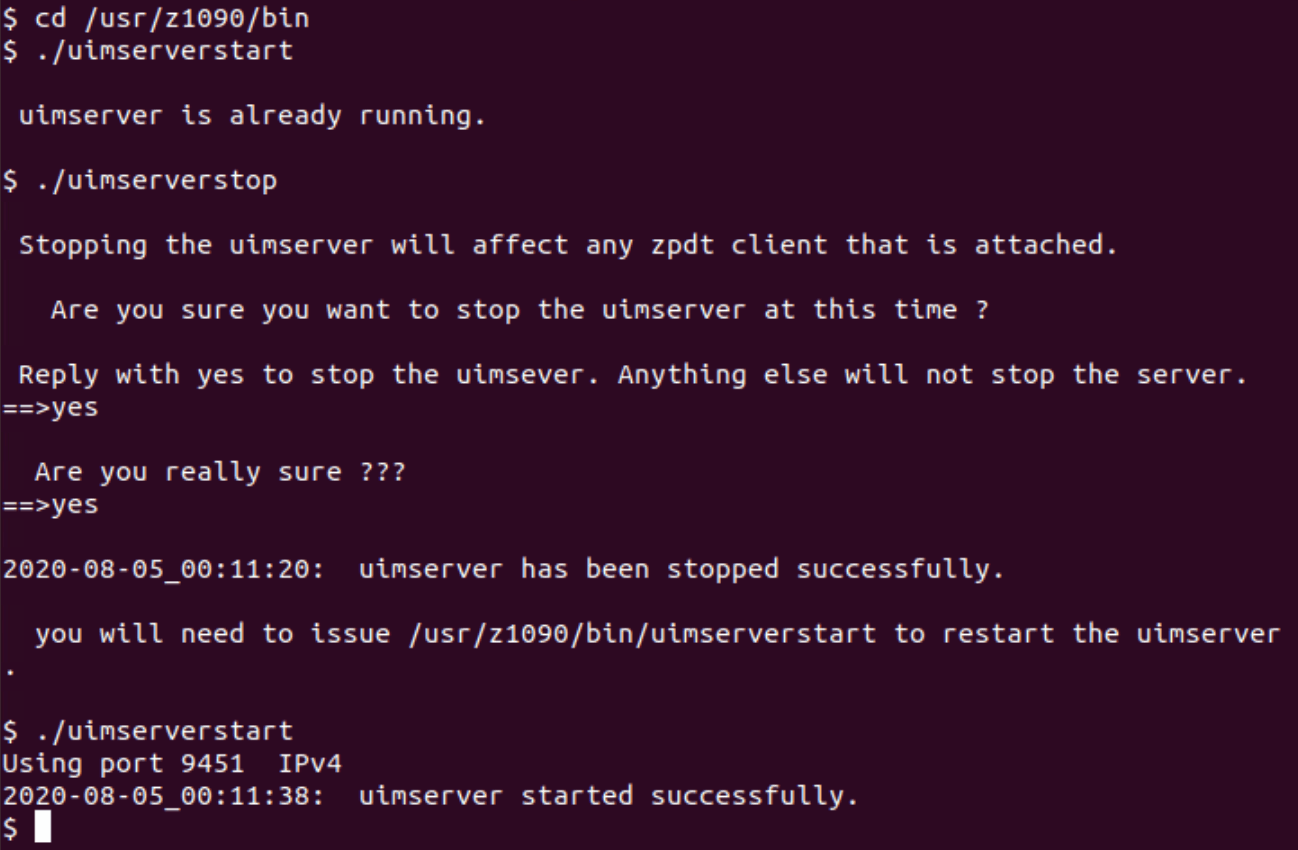Click the "IPv4" text

coord(309,764)
